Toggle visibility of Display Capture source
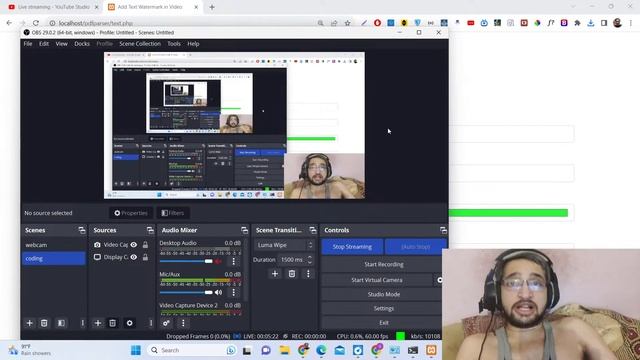The height and width of the screenshot is (360, 640). pyautogui.click(x=133, y=257)
